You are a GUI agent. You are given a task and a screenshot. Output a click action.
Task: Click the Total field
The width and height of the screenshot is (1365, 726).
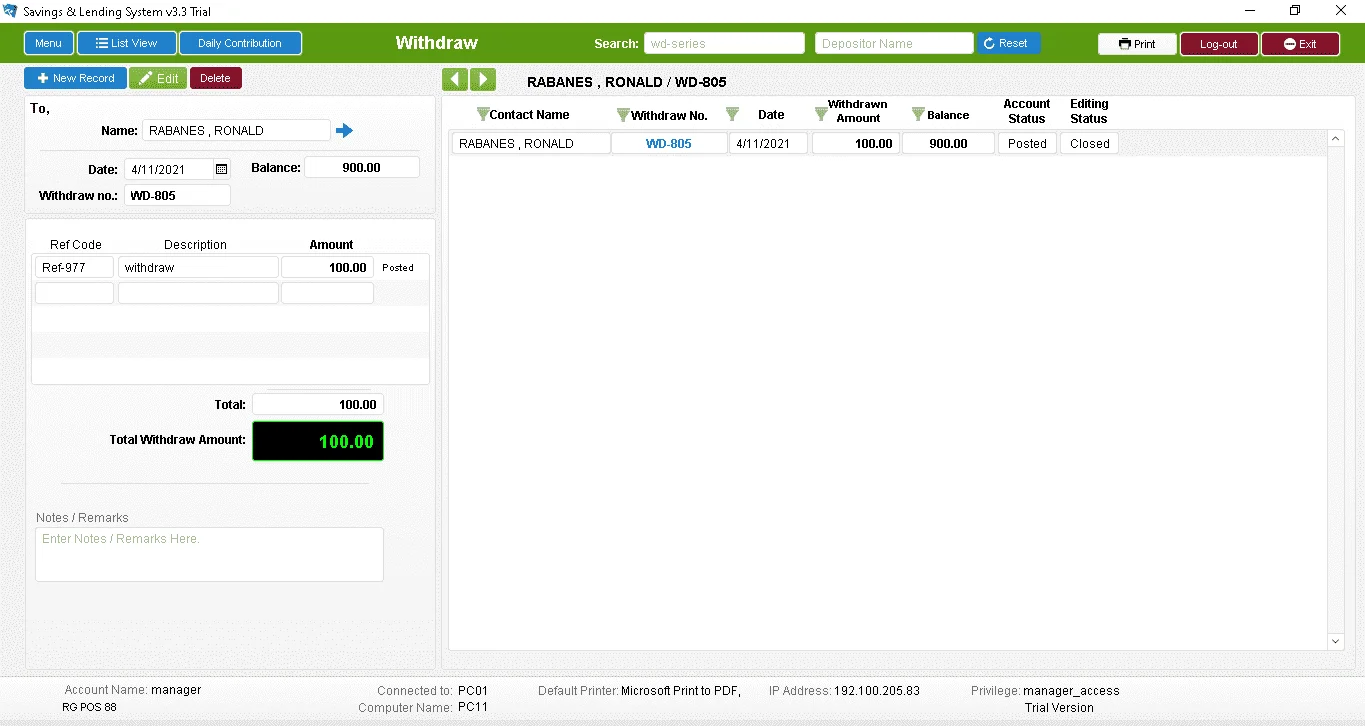pyautogui.click(x=318, y=404)
